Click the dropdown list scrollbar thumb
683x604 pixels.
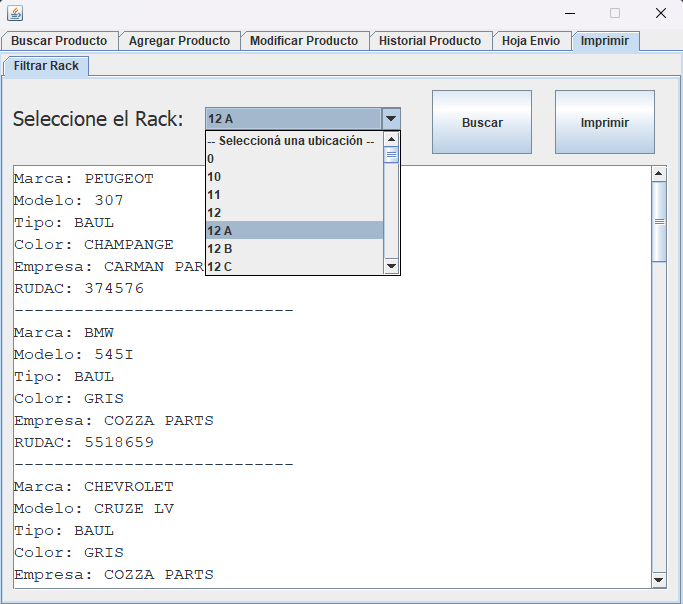[391, 155]
